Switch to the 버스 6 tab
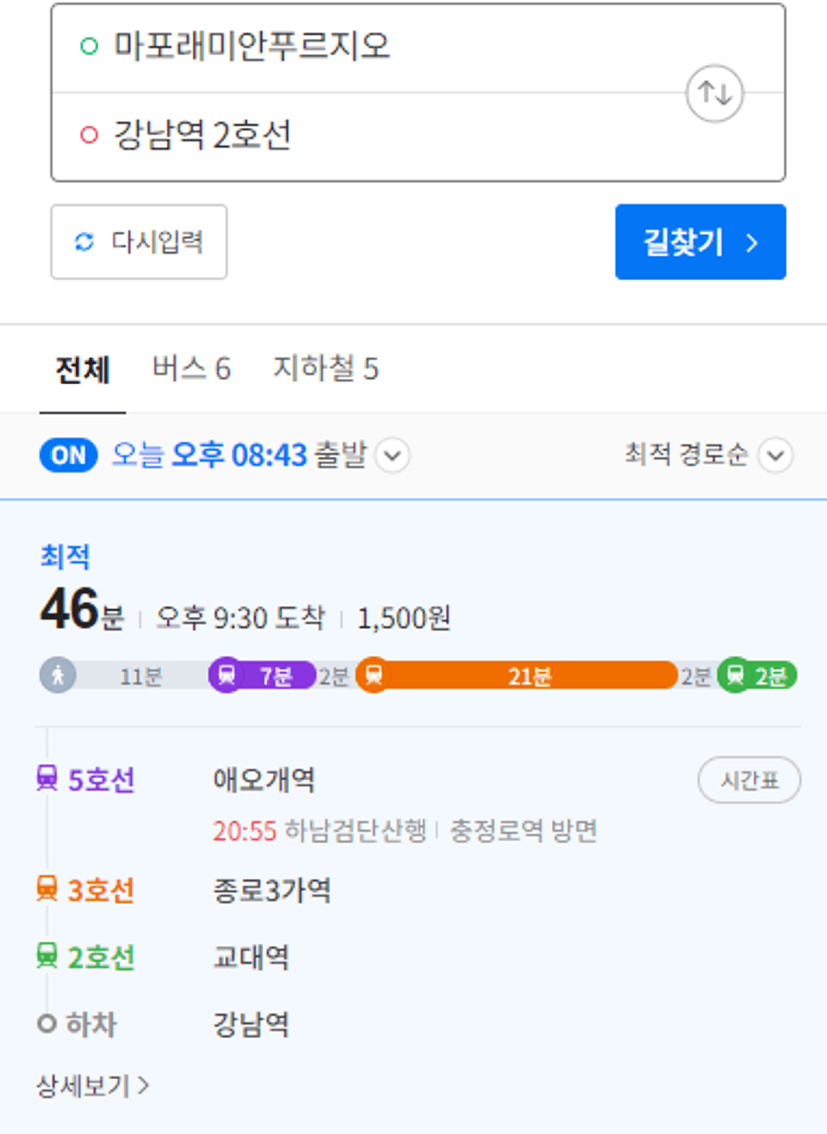Image resolution: width=827 pixels, height=1134 pixels. tap(192, 369)
